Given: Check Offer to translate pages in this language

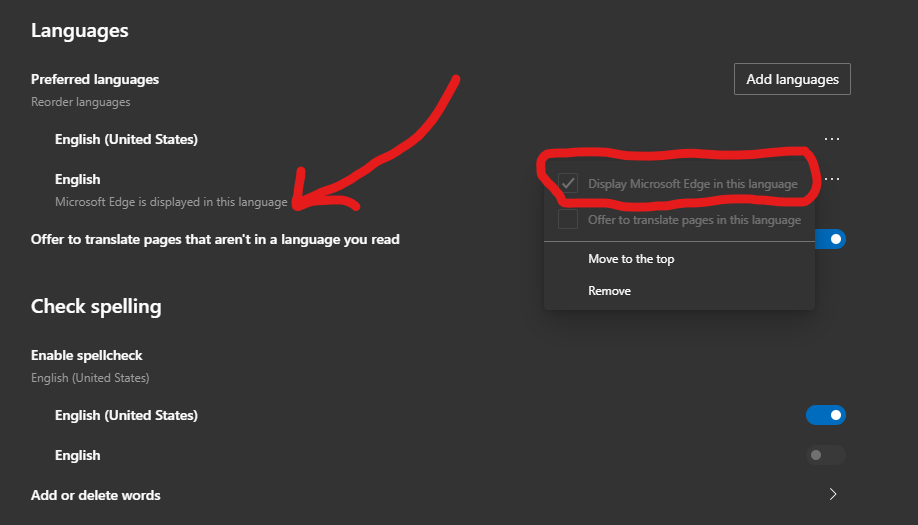Looking at the screenshot, I should (568, 219).
